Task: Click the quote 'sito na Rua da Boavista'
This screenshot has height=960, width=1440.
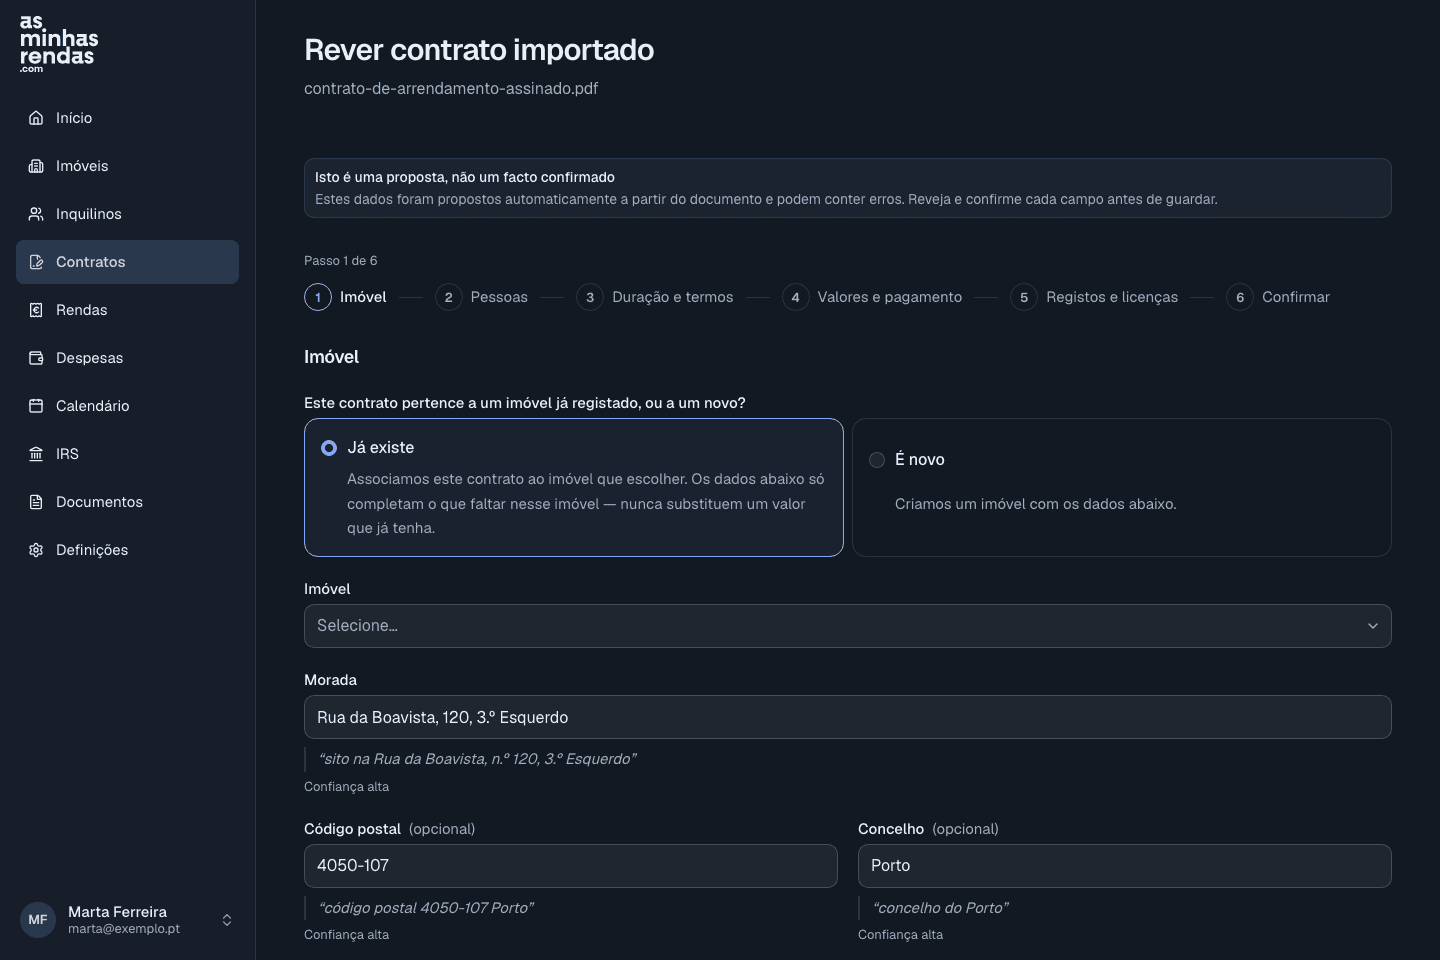Action: (477, 759)
